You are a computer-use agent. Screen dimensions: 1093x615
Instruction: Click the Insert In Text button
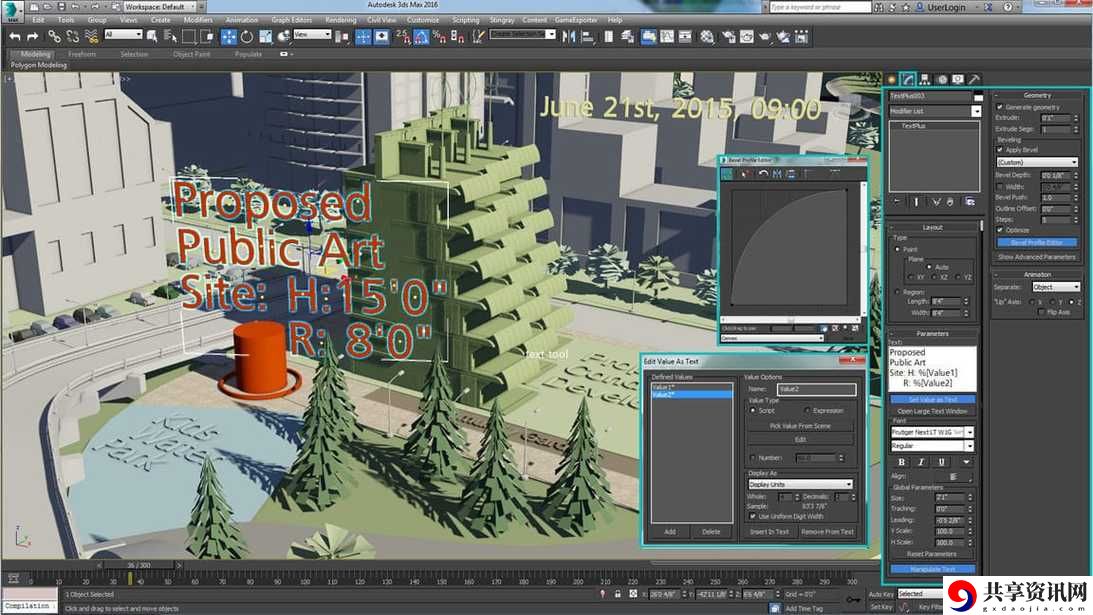(x=770, y=532)
